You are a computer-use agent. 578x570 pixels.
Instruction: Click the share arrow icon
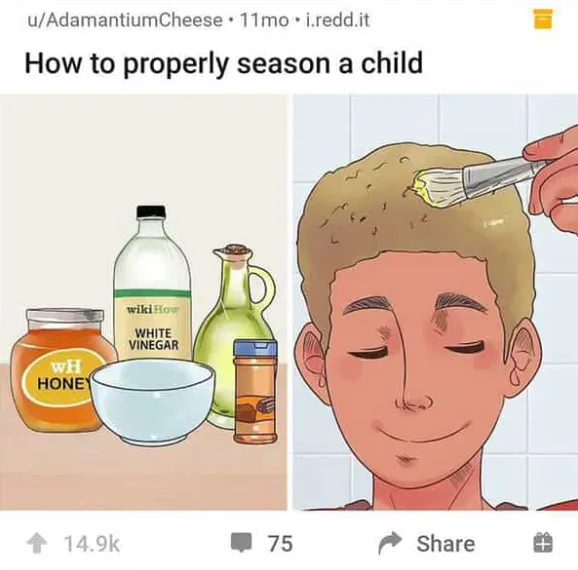(390, 543)
